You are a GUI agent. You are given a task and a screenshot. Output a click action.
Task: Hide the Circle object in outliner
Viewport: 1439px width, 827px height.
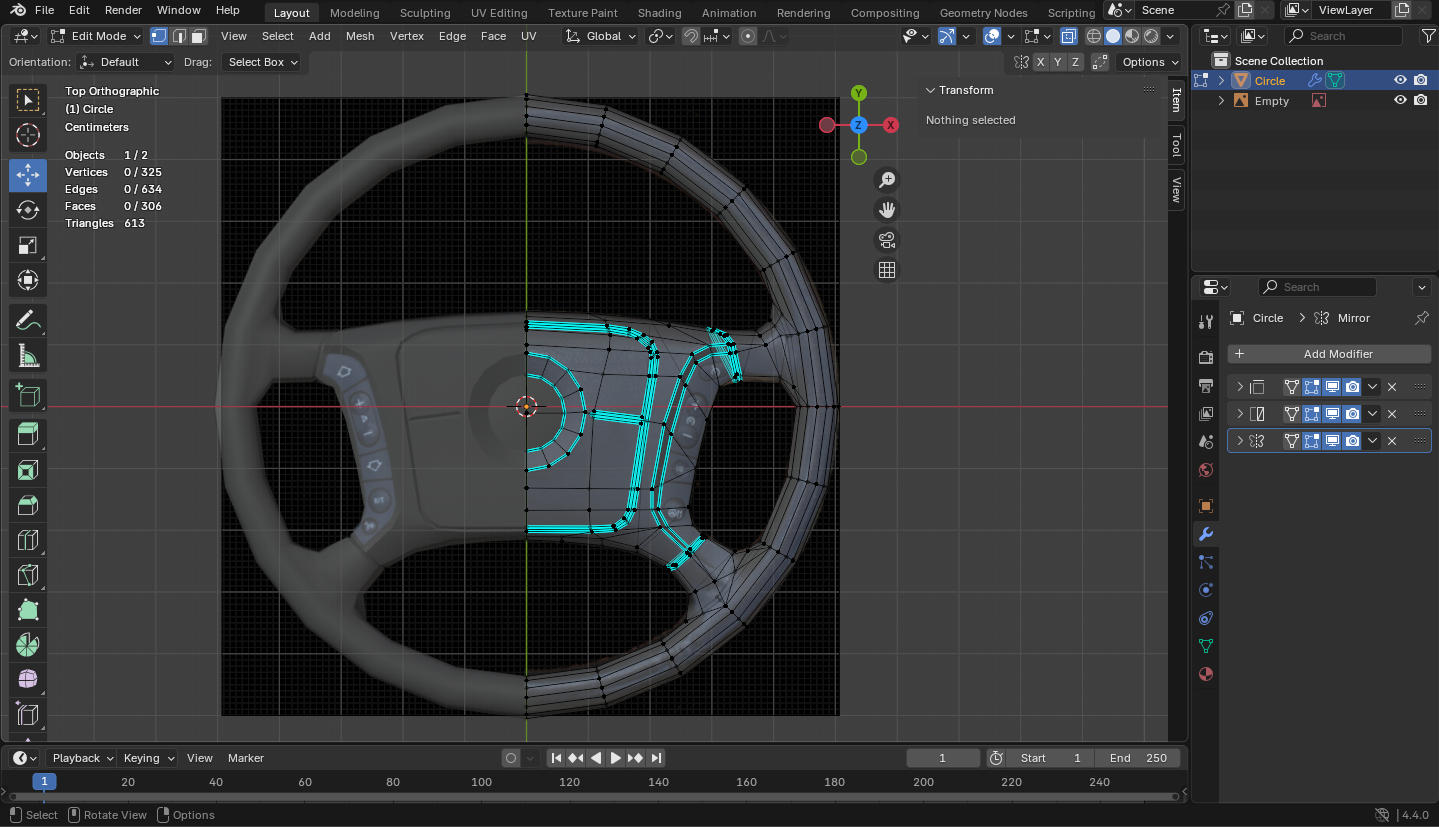pyautogui.click(x=1400, y=81)
